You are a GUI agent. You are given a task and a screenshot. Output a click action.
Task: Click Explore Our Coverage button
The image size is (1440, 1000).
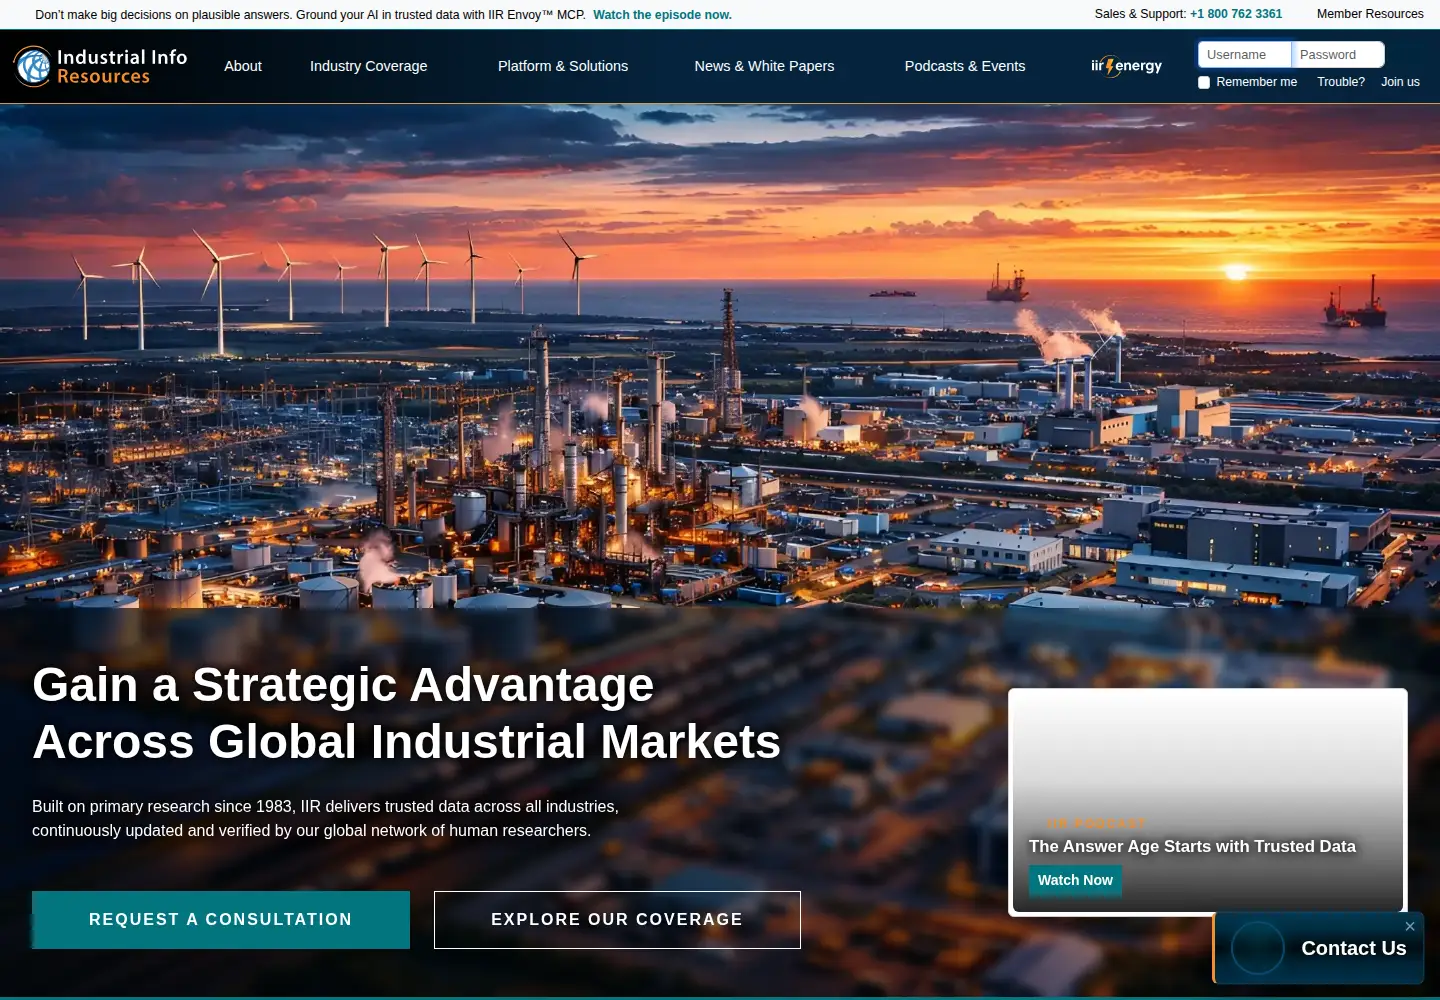coord(617,920)
